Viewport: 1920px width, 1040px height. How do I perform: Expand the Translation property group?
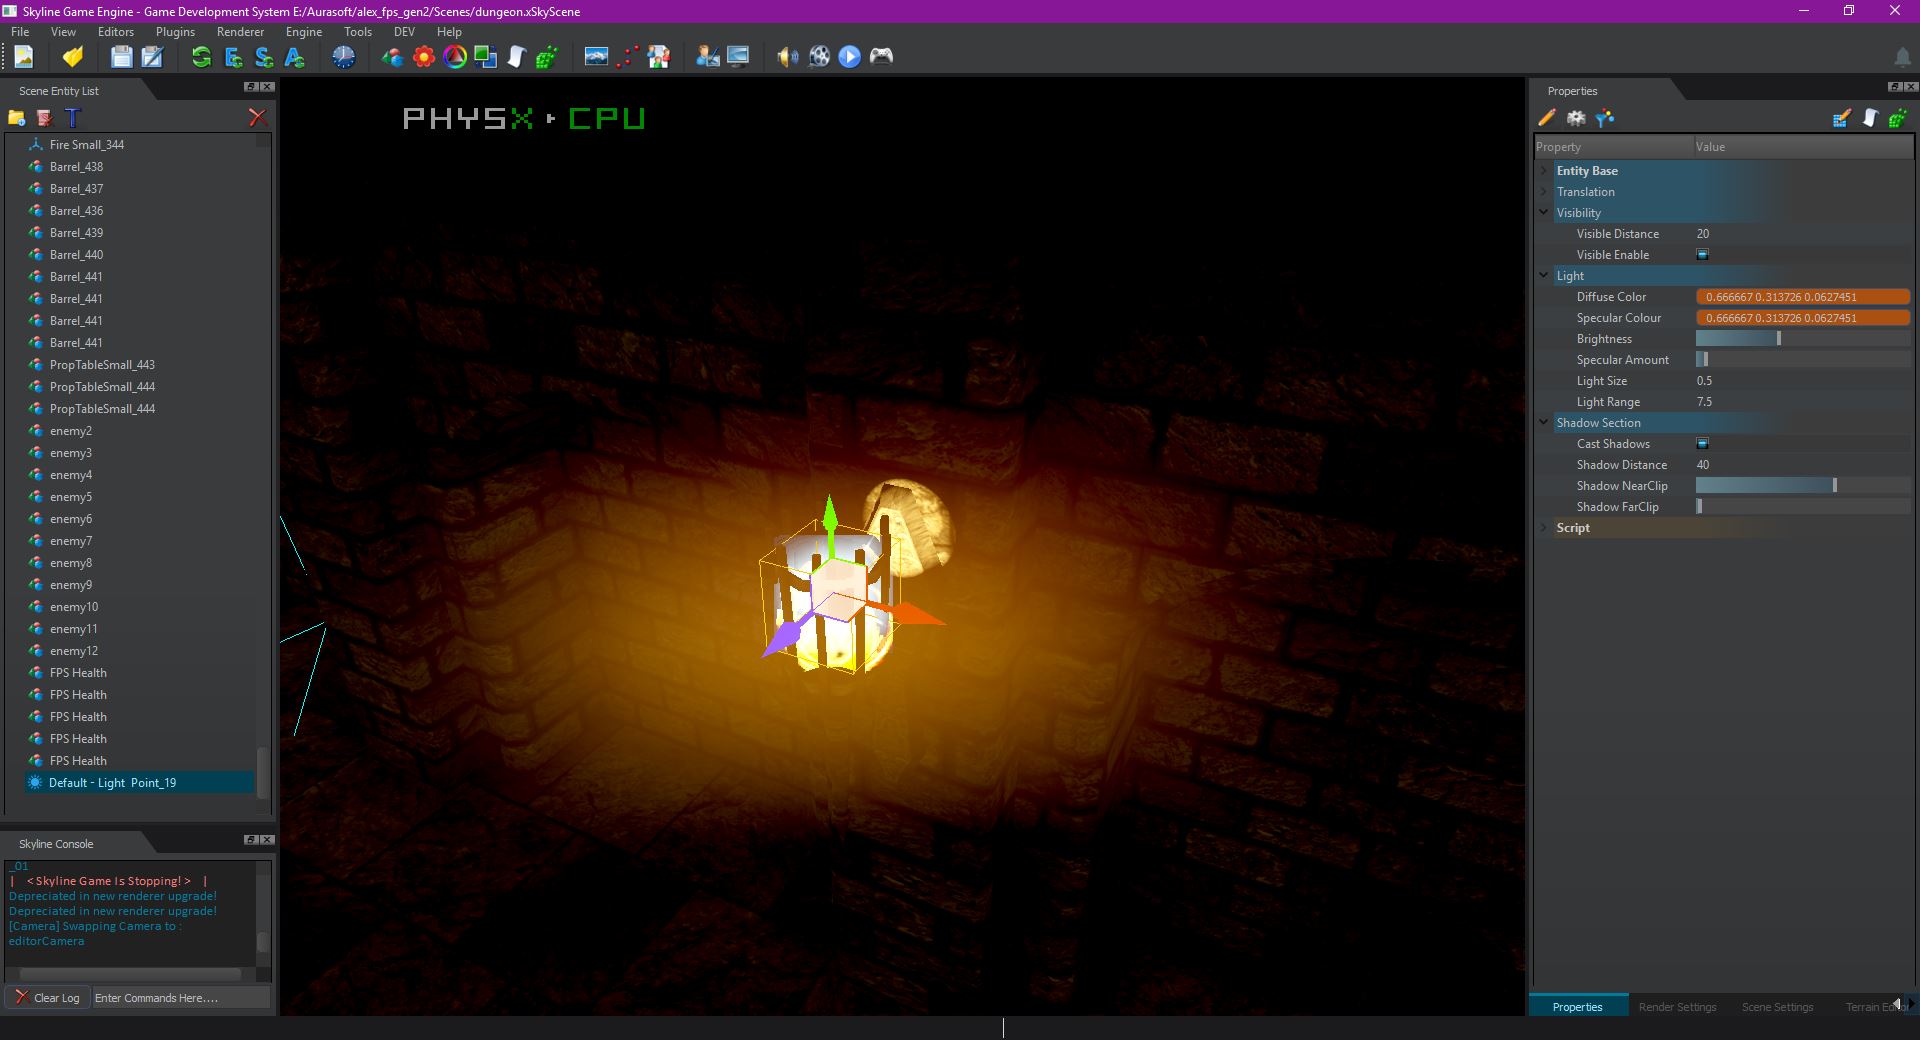pyautogui.click(x=1544, y=192)
